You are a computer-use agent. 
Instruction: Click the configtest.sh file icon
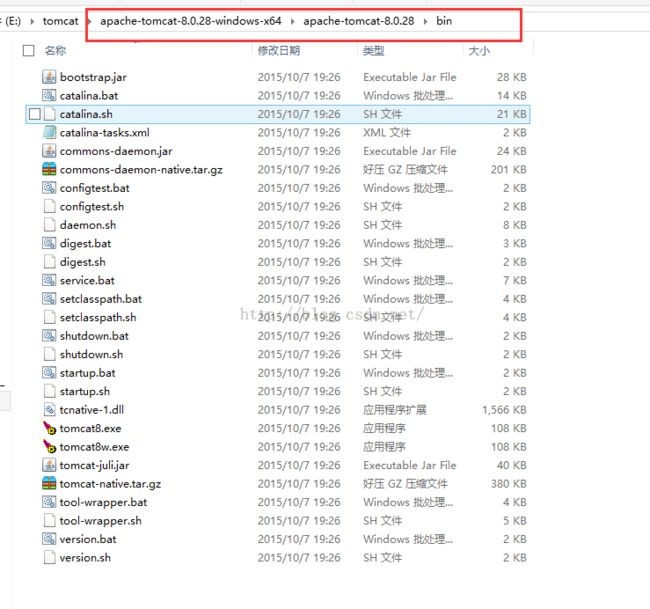pos(49,206)
